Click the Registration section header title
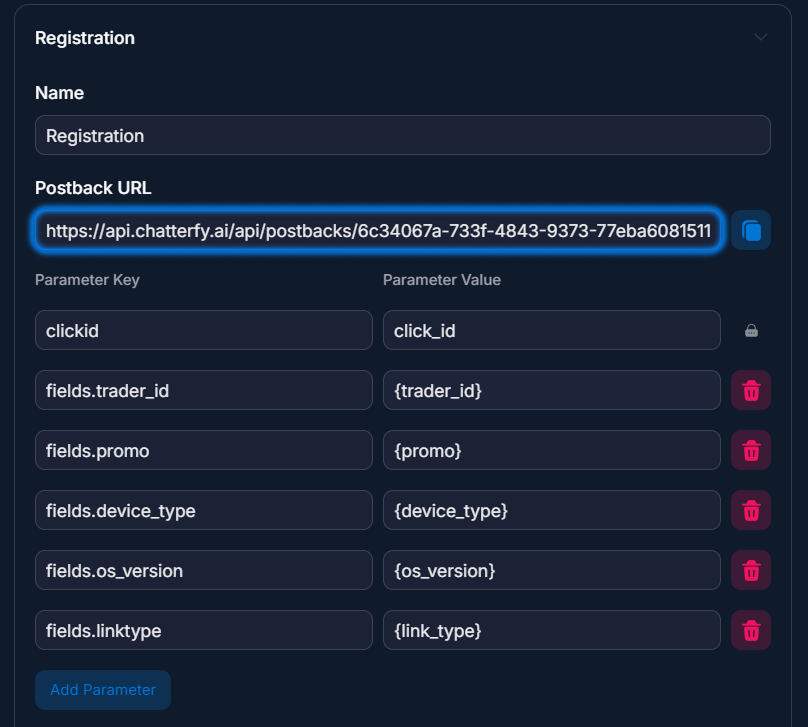Image resolution: width=808 pixels, height=727 pixels. pos(85,39)
